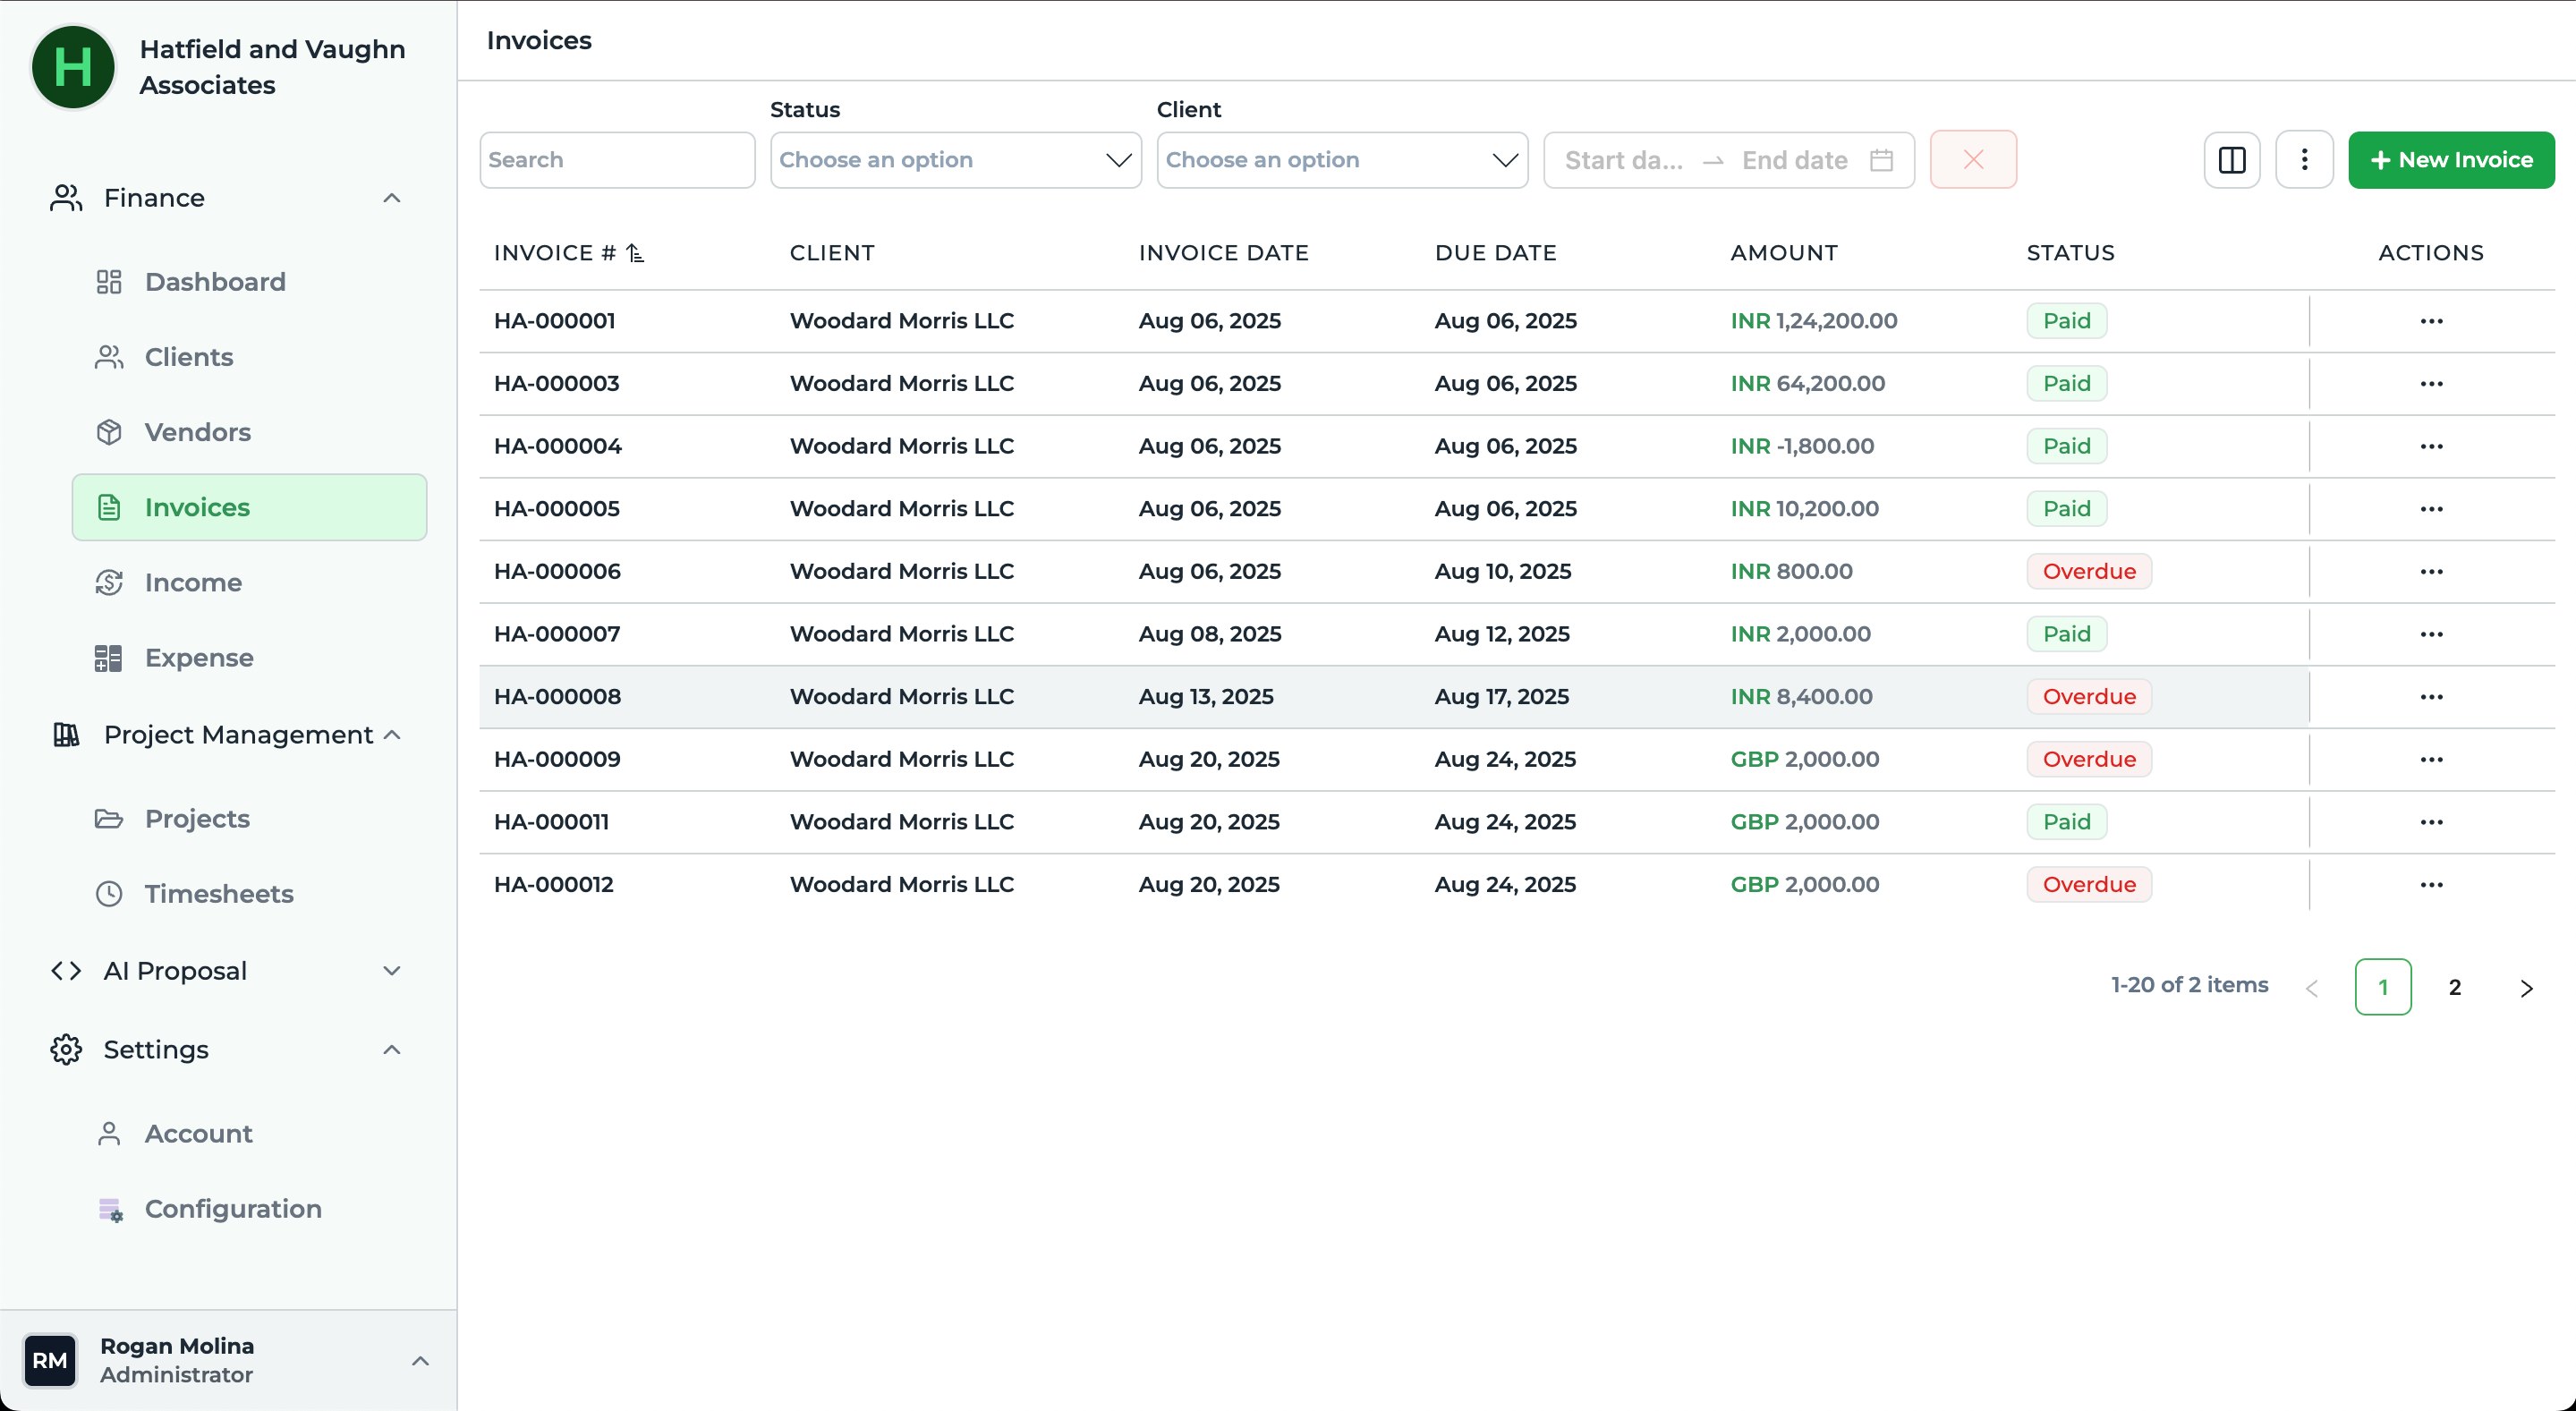Click the End date field
This screenshot has height=1411, width=2576.
tap(1795, 160)
